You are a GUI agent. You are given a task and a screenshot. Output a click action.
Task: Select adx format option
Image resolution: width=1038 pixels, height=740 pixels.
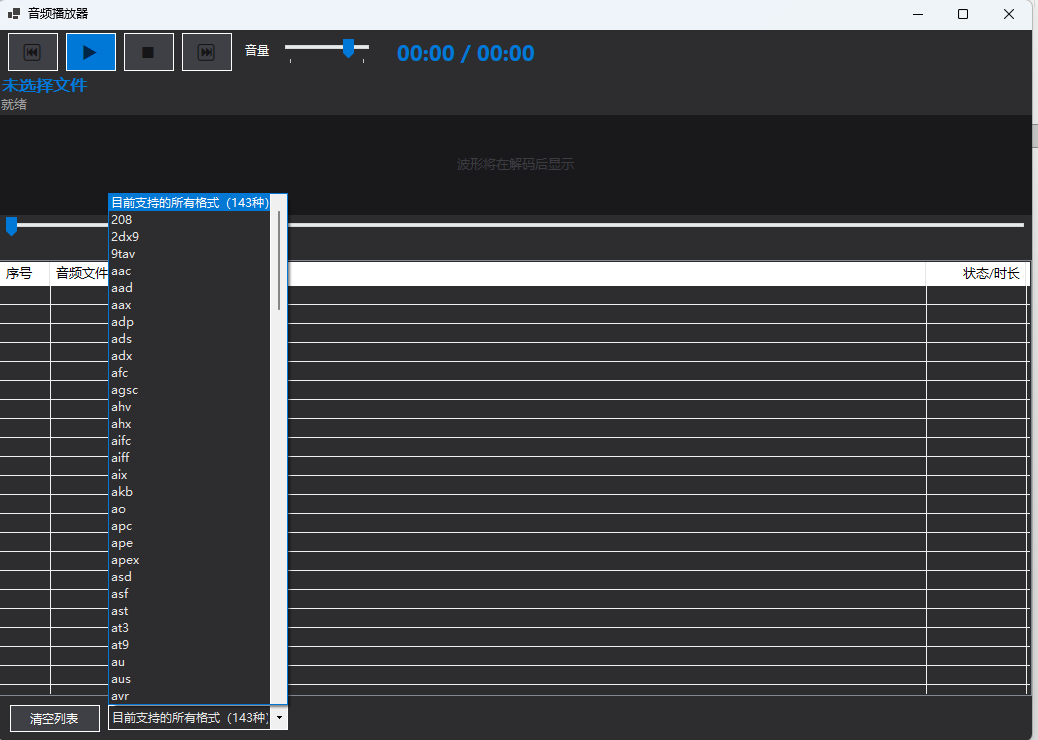pos(189,356)
